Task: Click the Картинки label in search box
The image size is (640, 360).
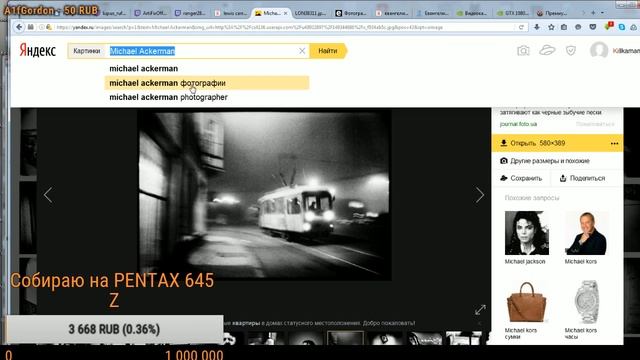Action: click(x=87, y=51)
